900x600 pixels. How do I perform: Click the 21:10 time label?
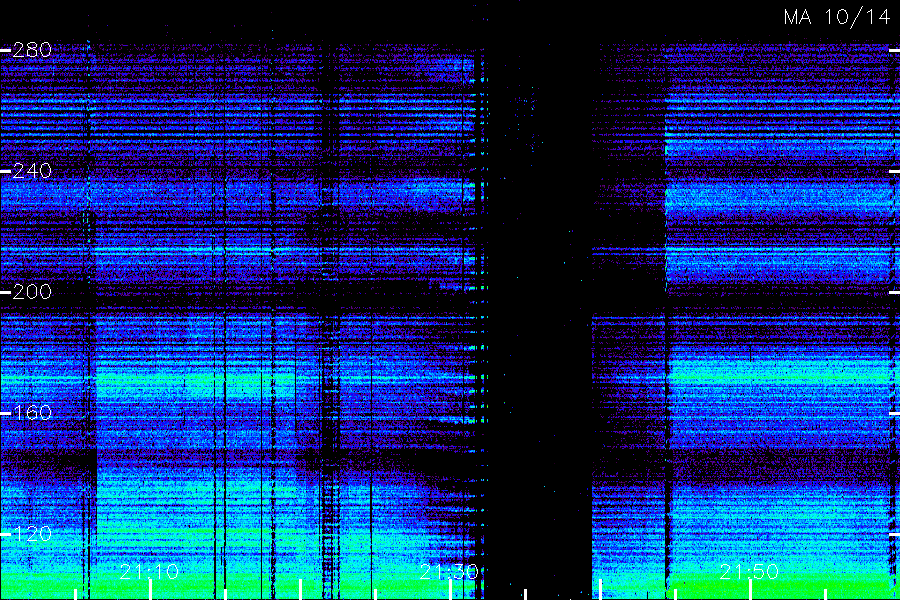(x=149, y=571)
